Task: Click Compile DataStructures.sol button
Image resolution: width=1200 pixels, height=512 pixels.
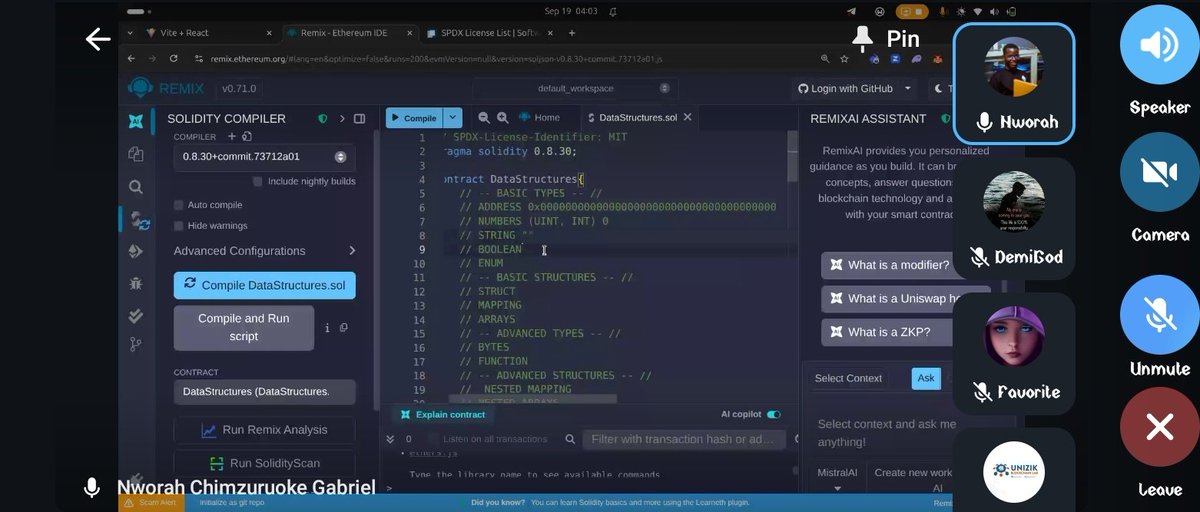Action: coord(264,285)
